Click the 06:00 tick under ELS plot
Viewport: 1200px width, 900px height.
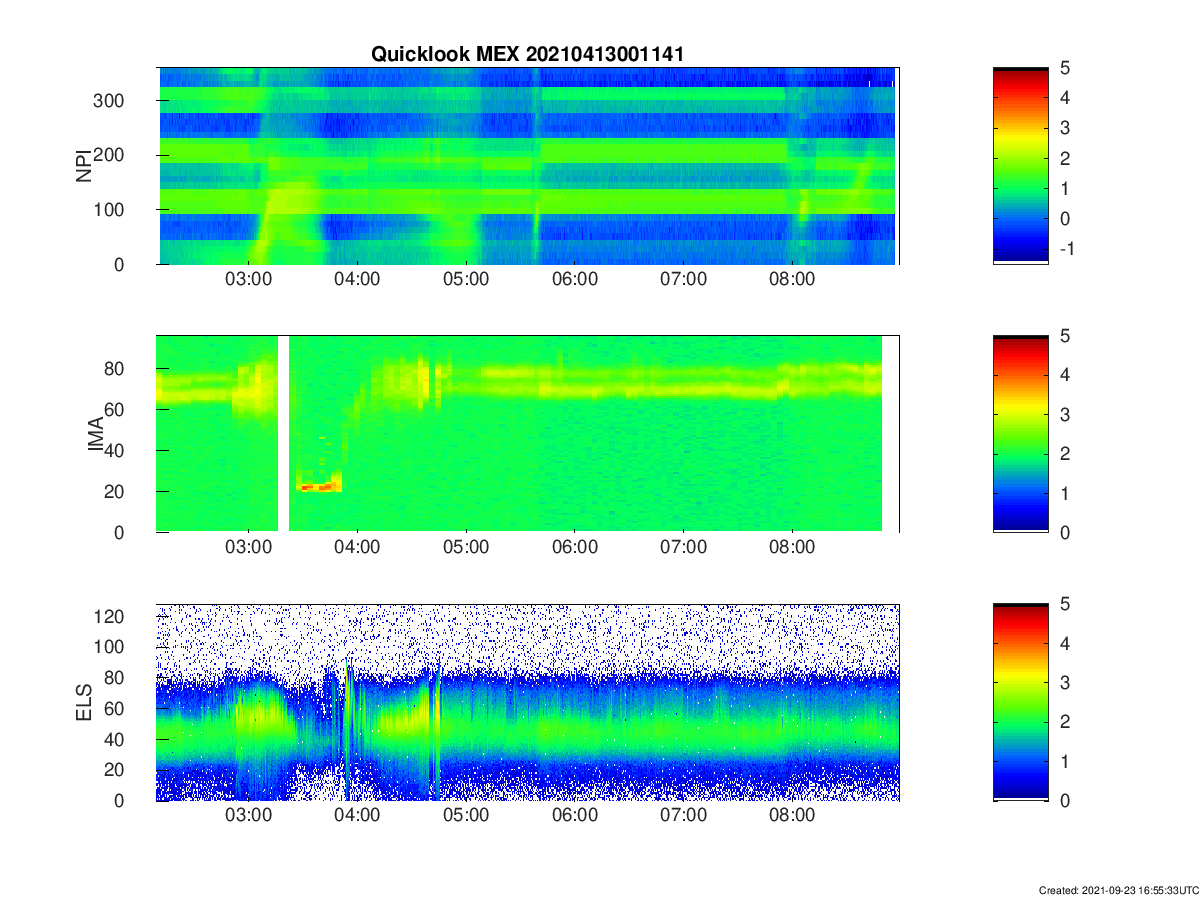[575, 817]
